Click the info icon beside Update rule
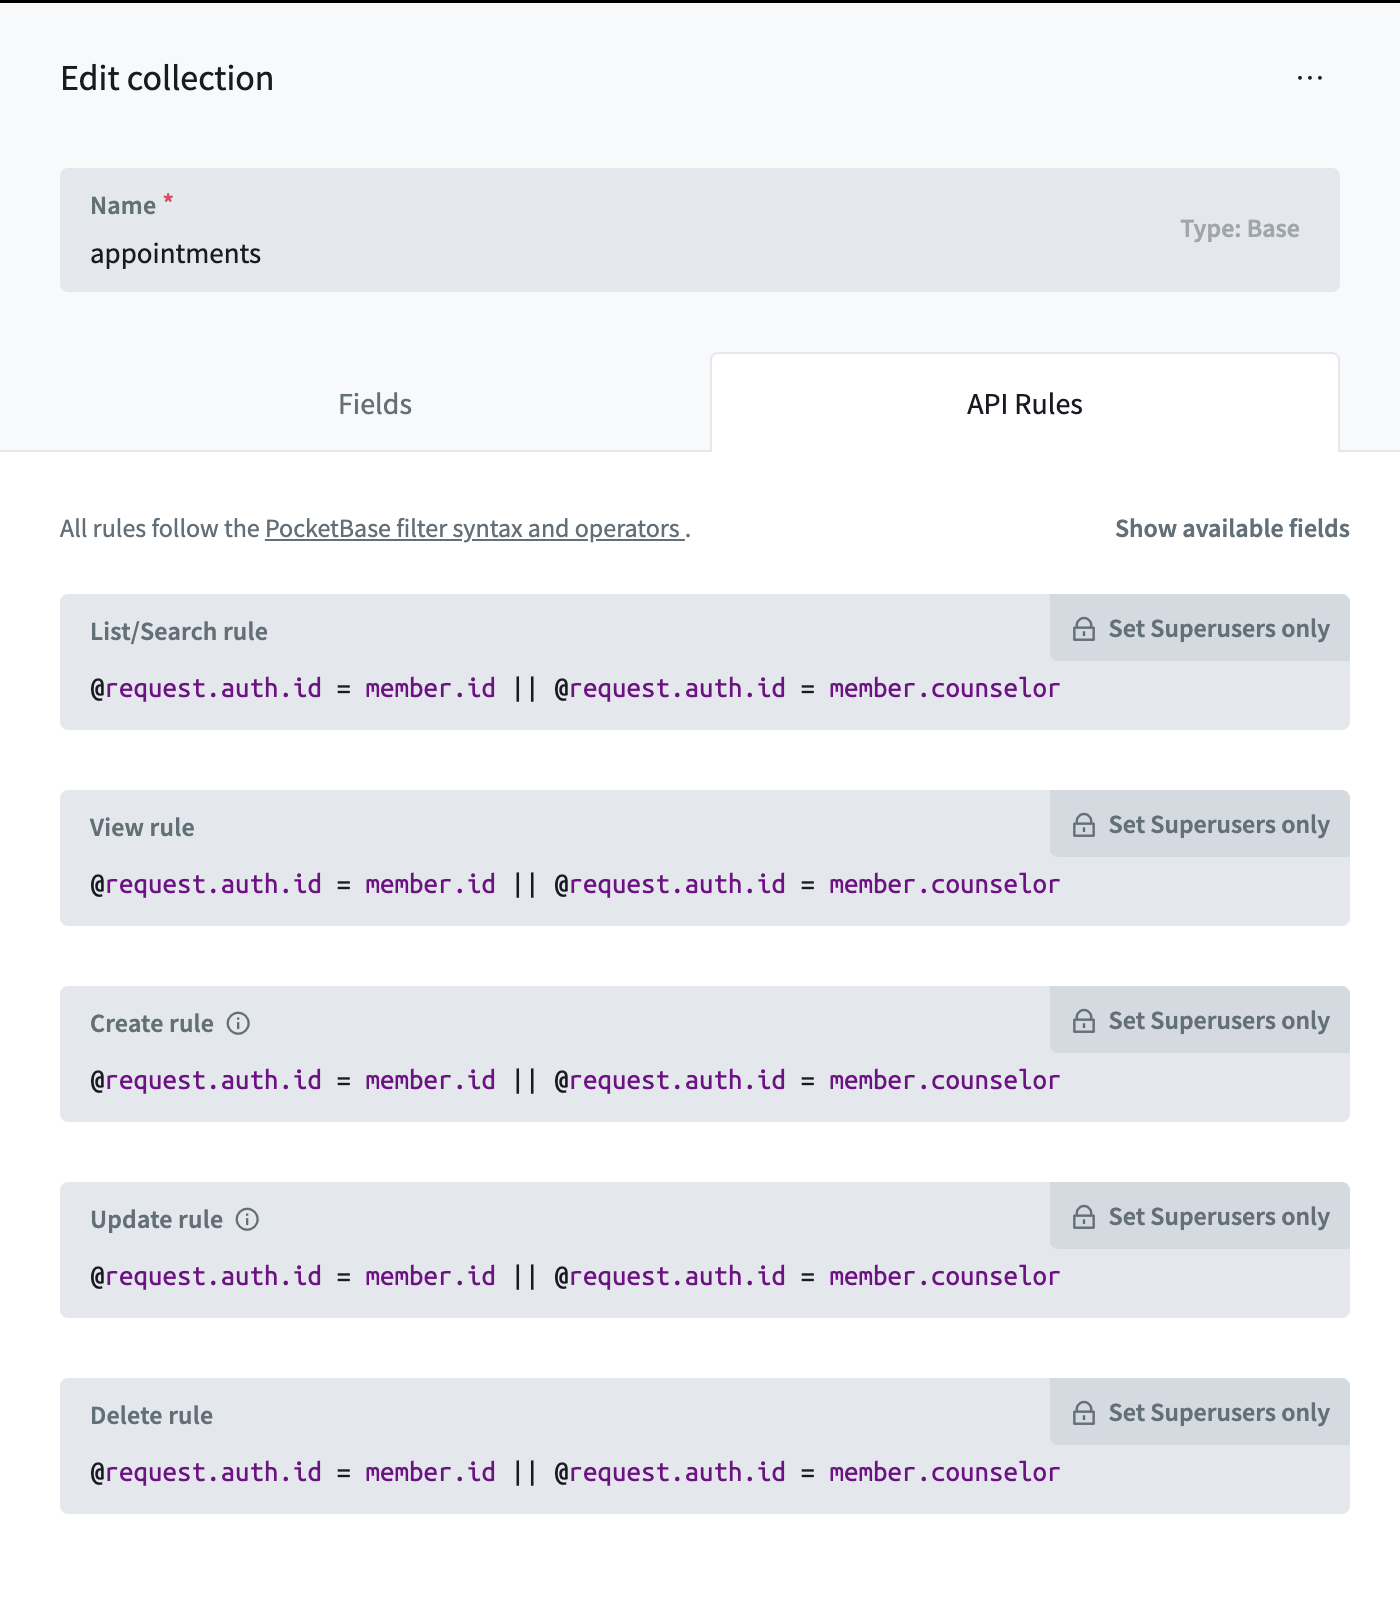 247,1219
